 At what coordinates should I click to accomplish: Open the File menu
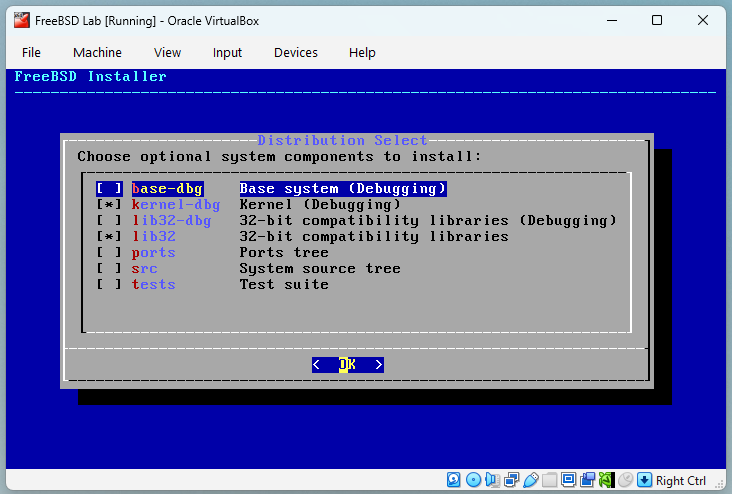click(31, 52)
